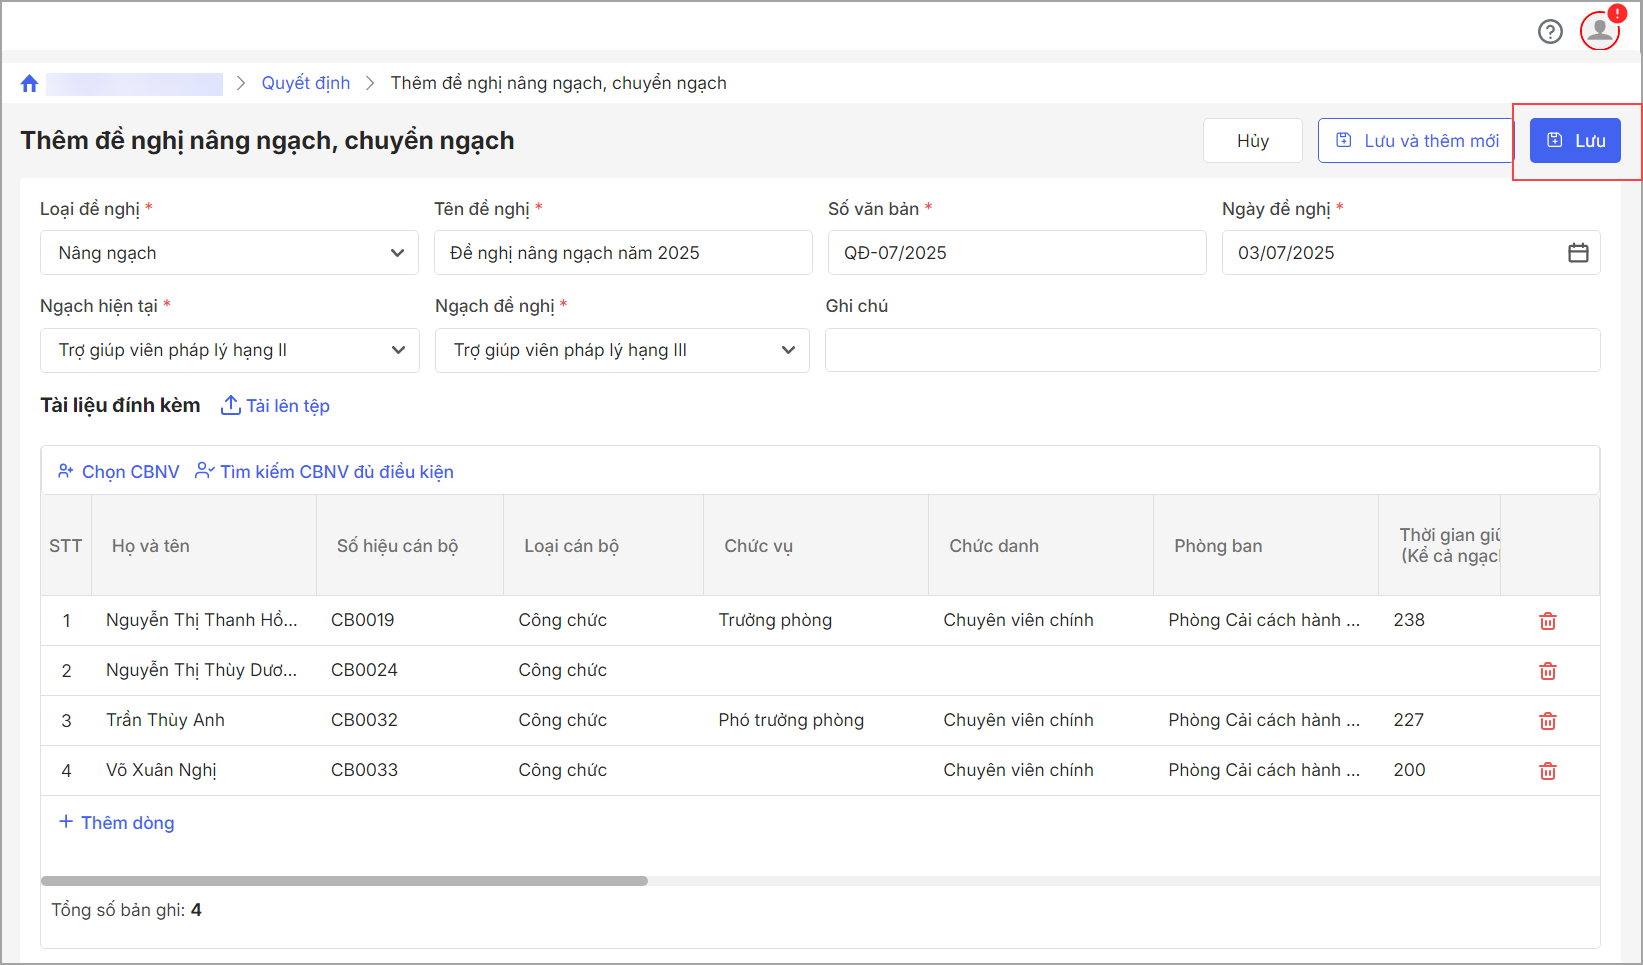This screenshot has width=1643, height=965.
Task: Cancel with the Hủy button
Action: coord(1252,141)
